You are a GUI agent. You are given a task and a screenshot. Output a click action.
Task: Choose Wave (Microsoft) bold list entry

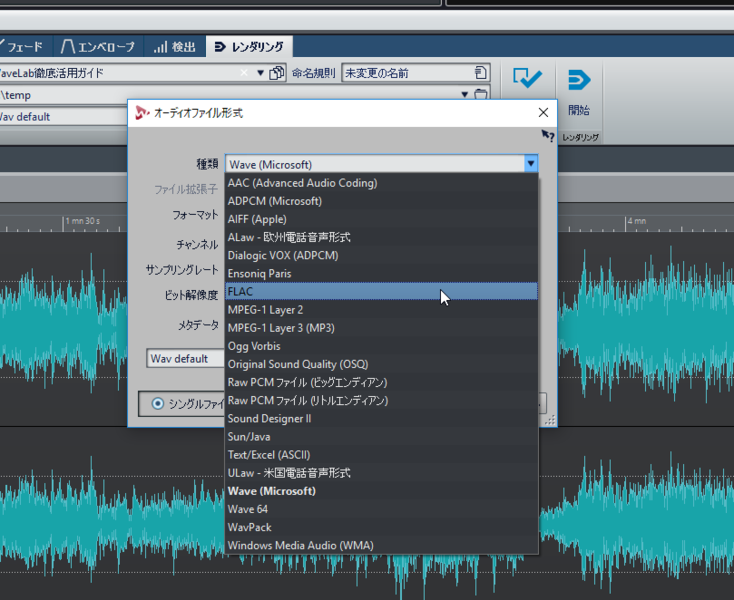point(381,491)
